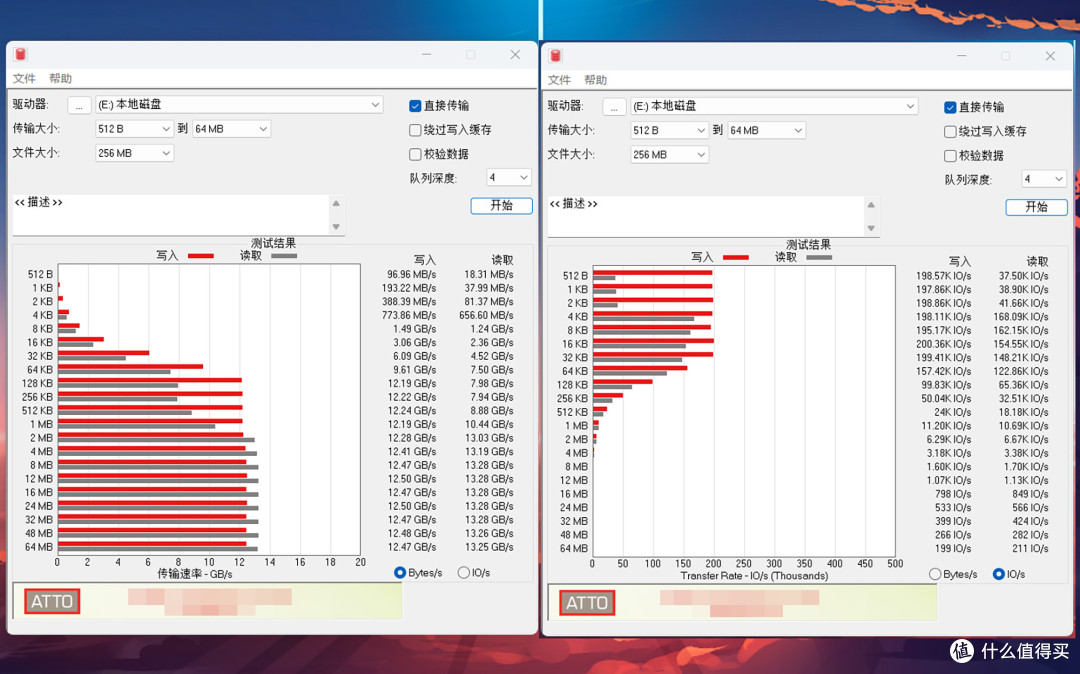Uncheck 直接传输 checkbox in left window

415,106
